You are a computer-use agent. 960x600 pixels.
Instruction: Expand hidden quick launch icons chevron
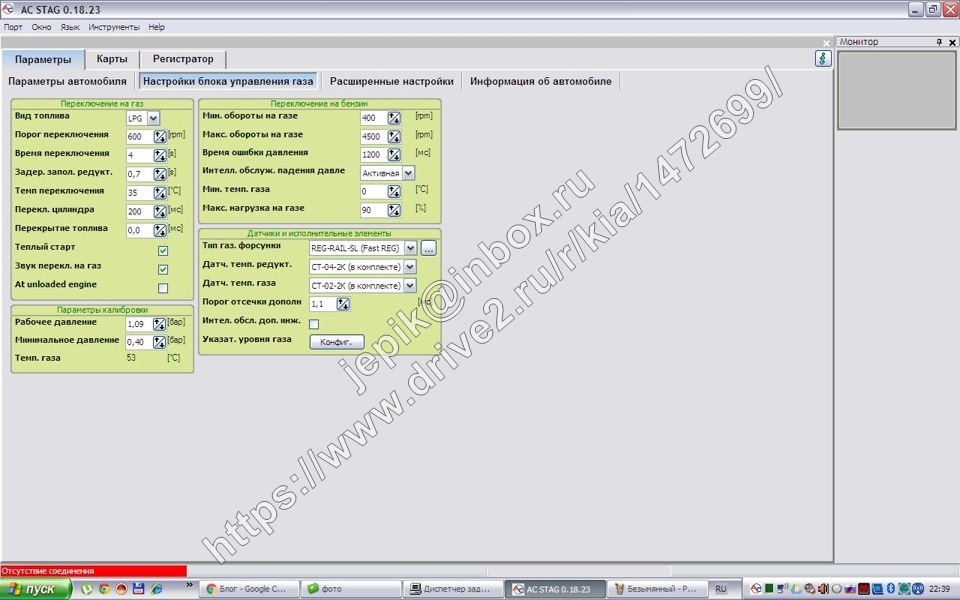[189, 586]
